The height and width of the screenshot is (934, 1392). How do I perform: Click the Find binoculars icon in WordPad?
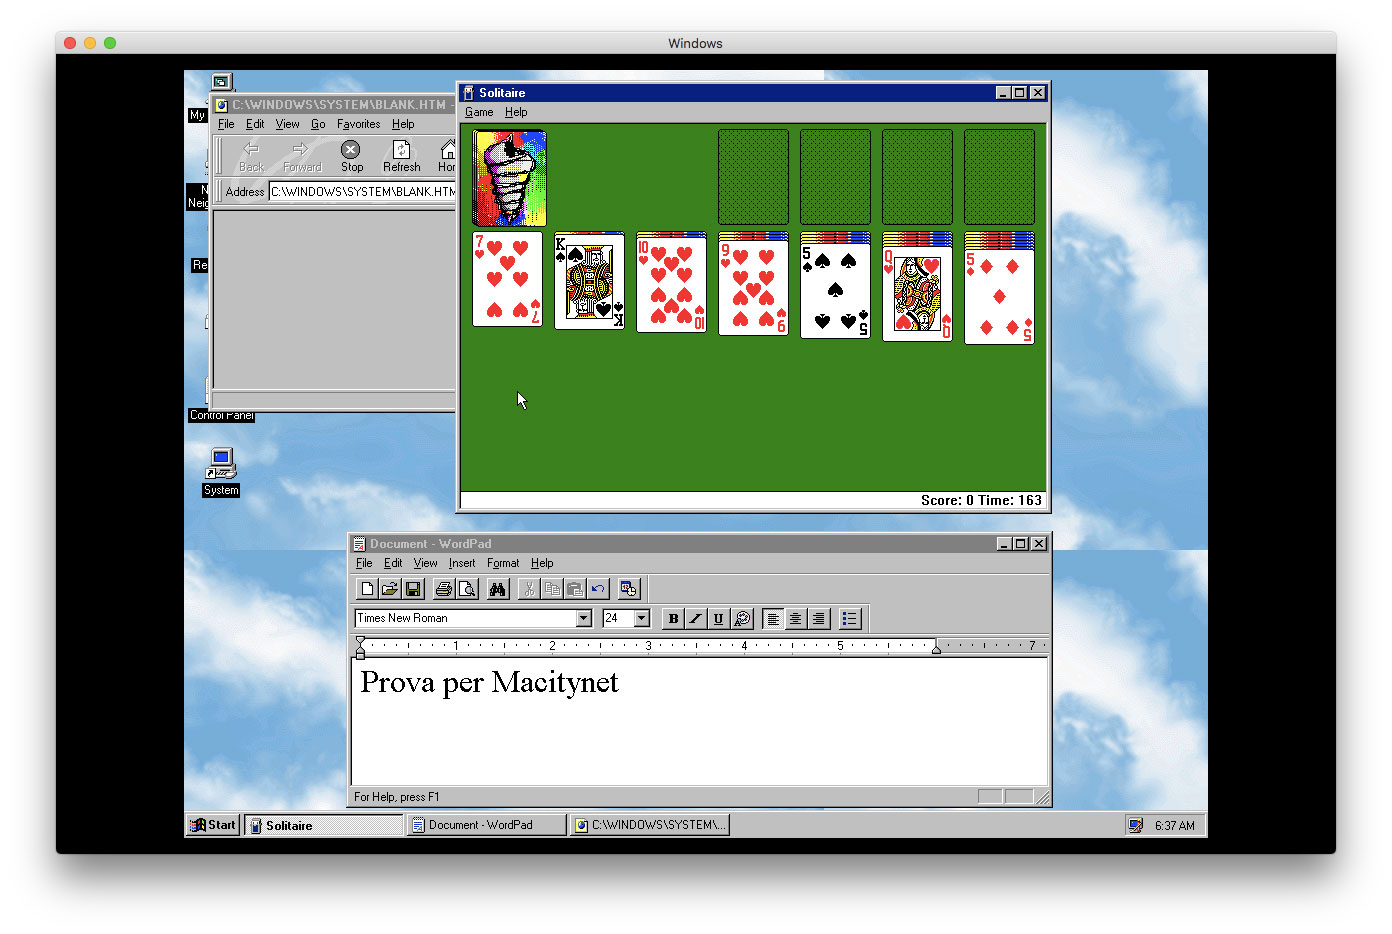click(x=497, y=589)
